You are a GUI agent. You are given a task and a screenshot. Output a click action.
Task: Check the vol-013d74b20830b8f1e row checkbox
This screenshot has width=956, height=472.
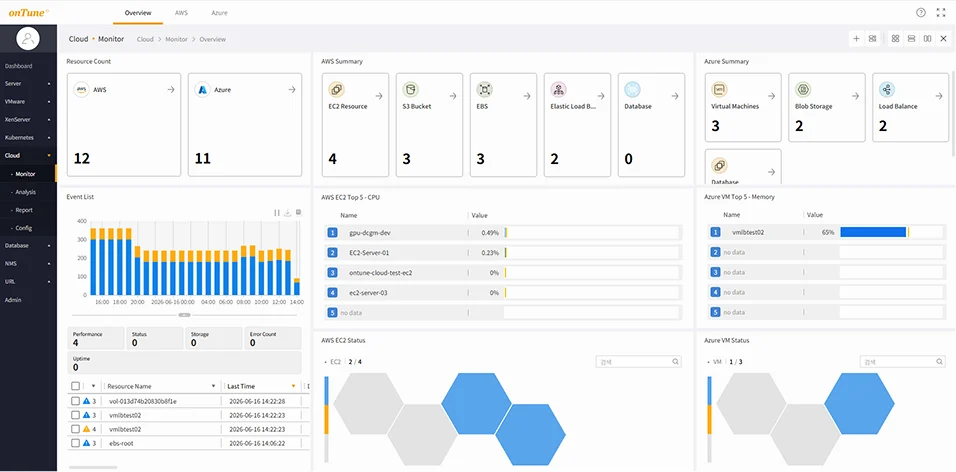(75, 401)
